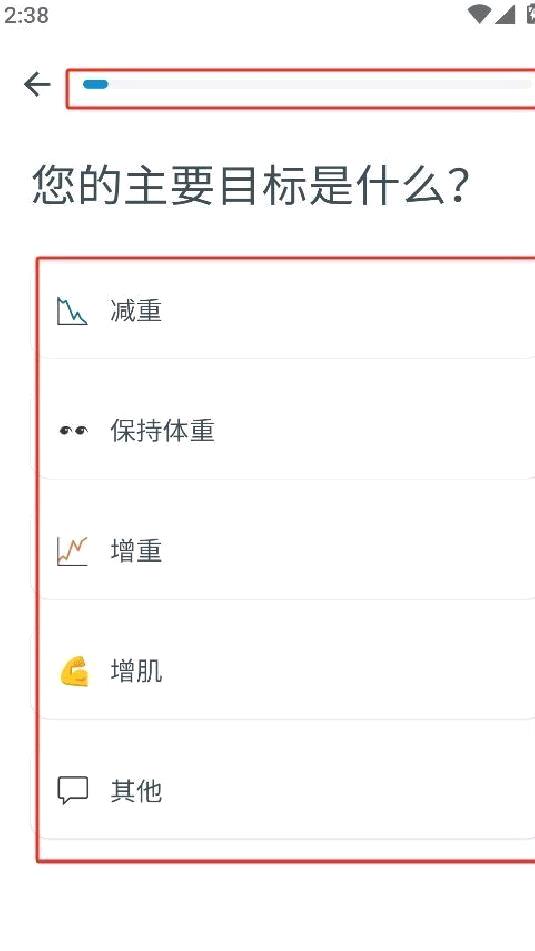Screen dimensions: 535x951
Task: Click the declining chart icon beside 减重
Action: click(x=72, y=311)
